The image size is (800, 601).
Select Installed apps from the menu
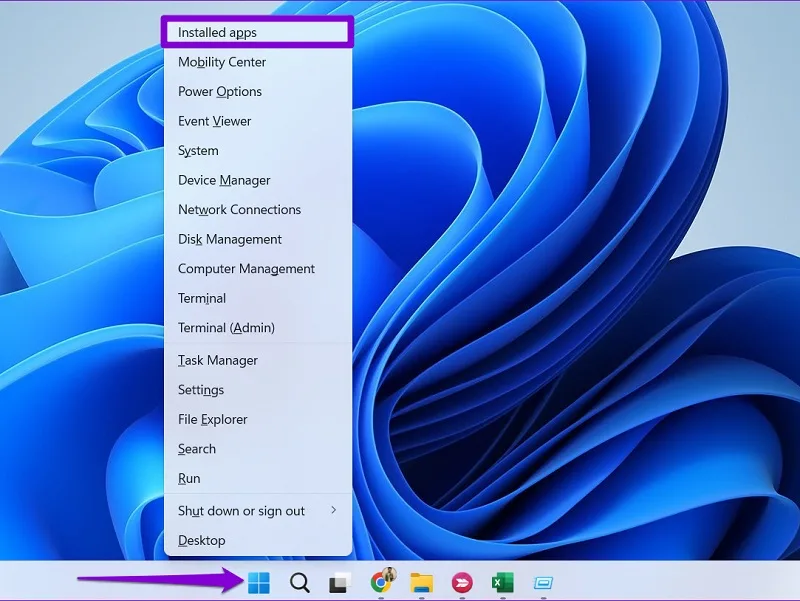(x=258, y=32)
